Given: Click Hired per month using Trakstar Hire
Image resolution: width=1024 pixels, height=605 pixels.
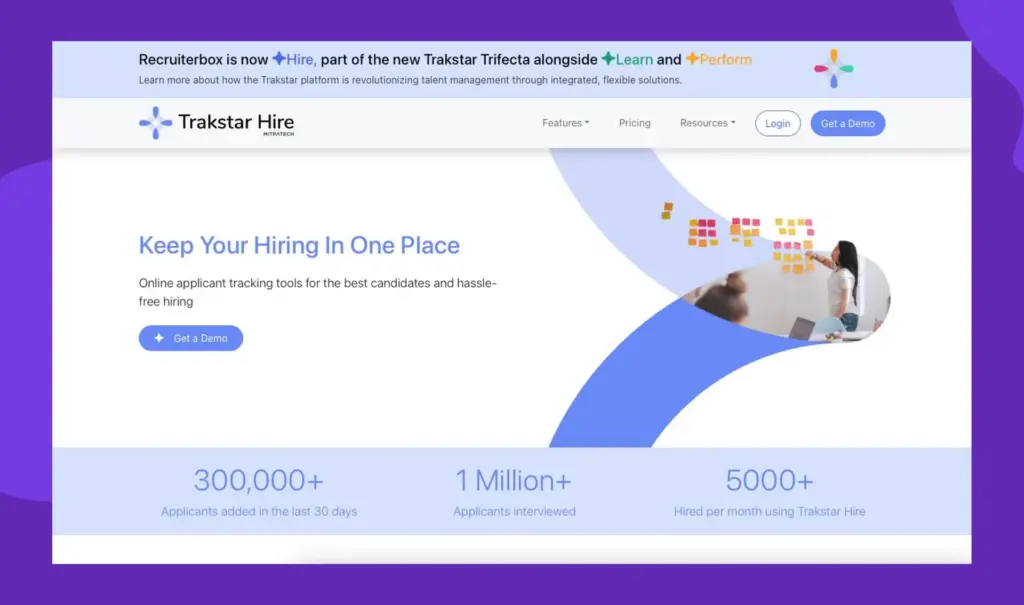Looking at the screenshot, I should point(769,512).
